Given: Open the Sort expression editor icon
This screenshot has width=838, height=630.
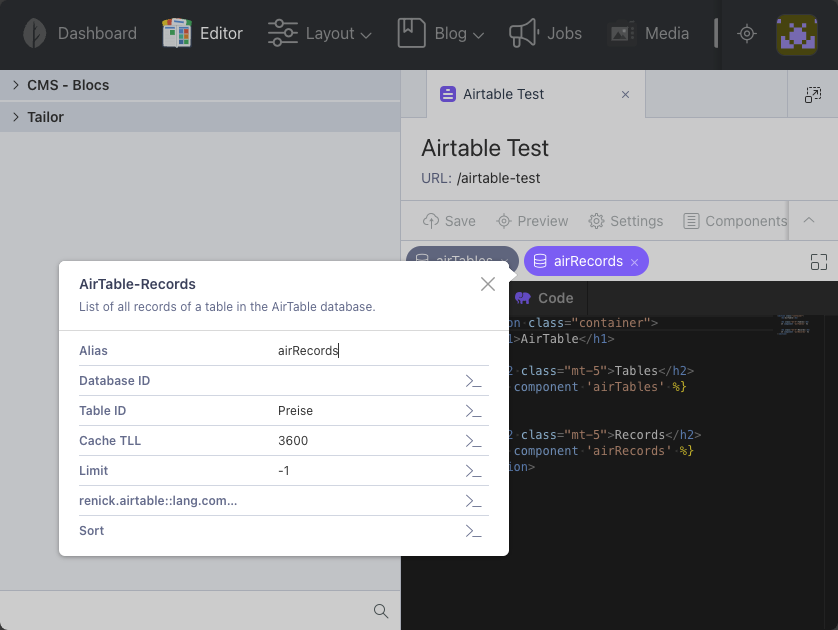Looking at the screenshot, I should click(474, 531).
